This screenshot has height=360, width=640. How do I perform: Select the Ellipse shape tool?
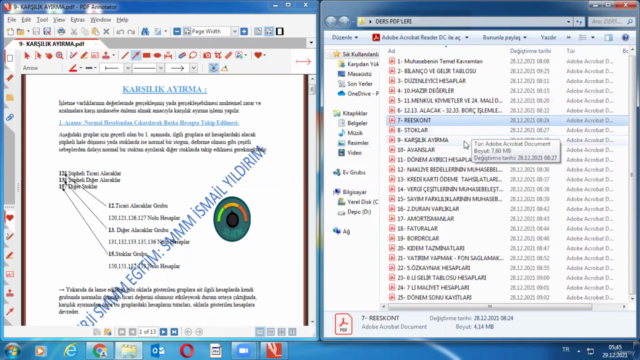click(x=157, y=56)
